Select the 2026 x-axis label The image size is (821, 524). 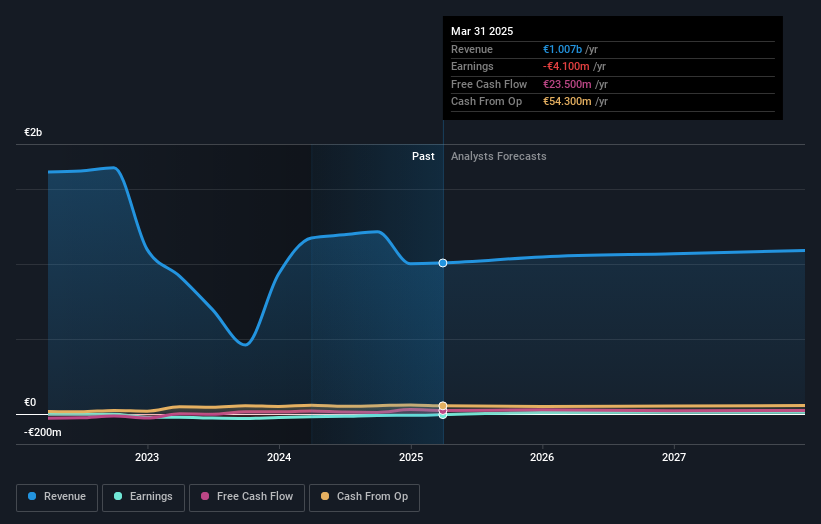[542, 457]
